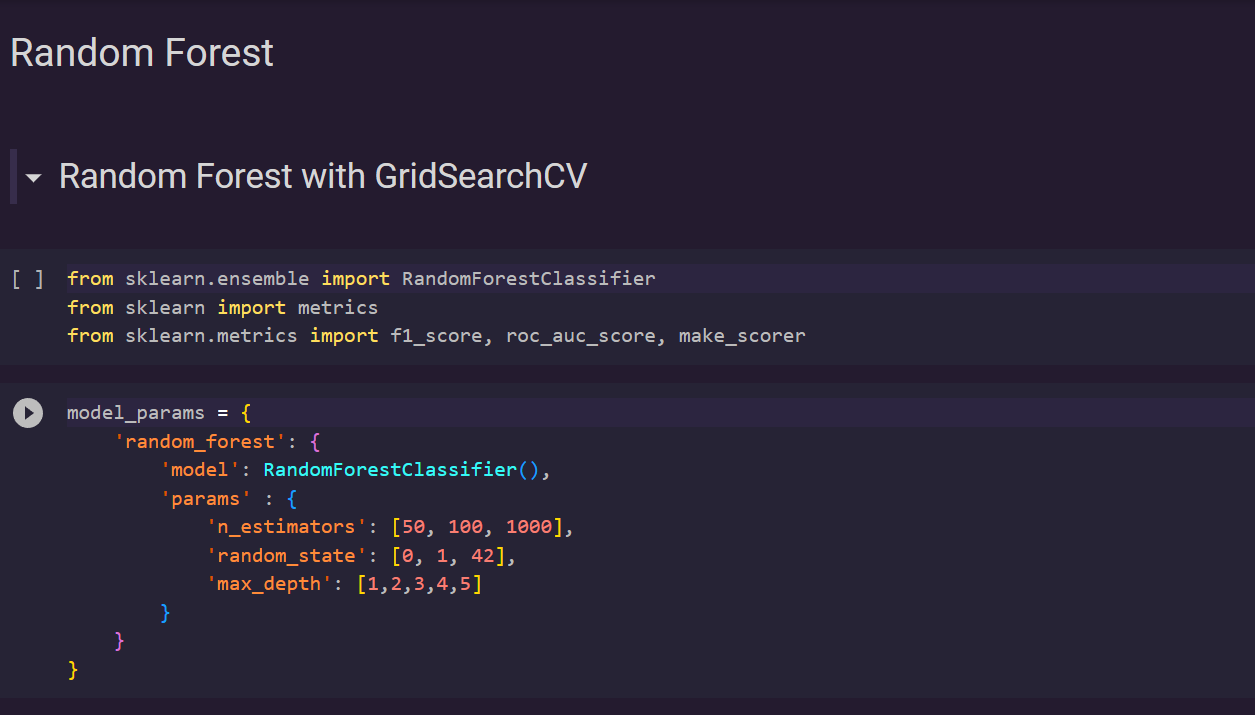Run the model_params code cell
The height and width of the screenshot is (715, 1255).
[x=28, y=413]
